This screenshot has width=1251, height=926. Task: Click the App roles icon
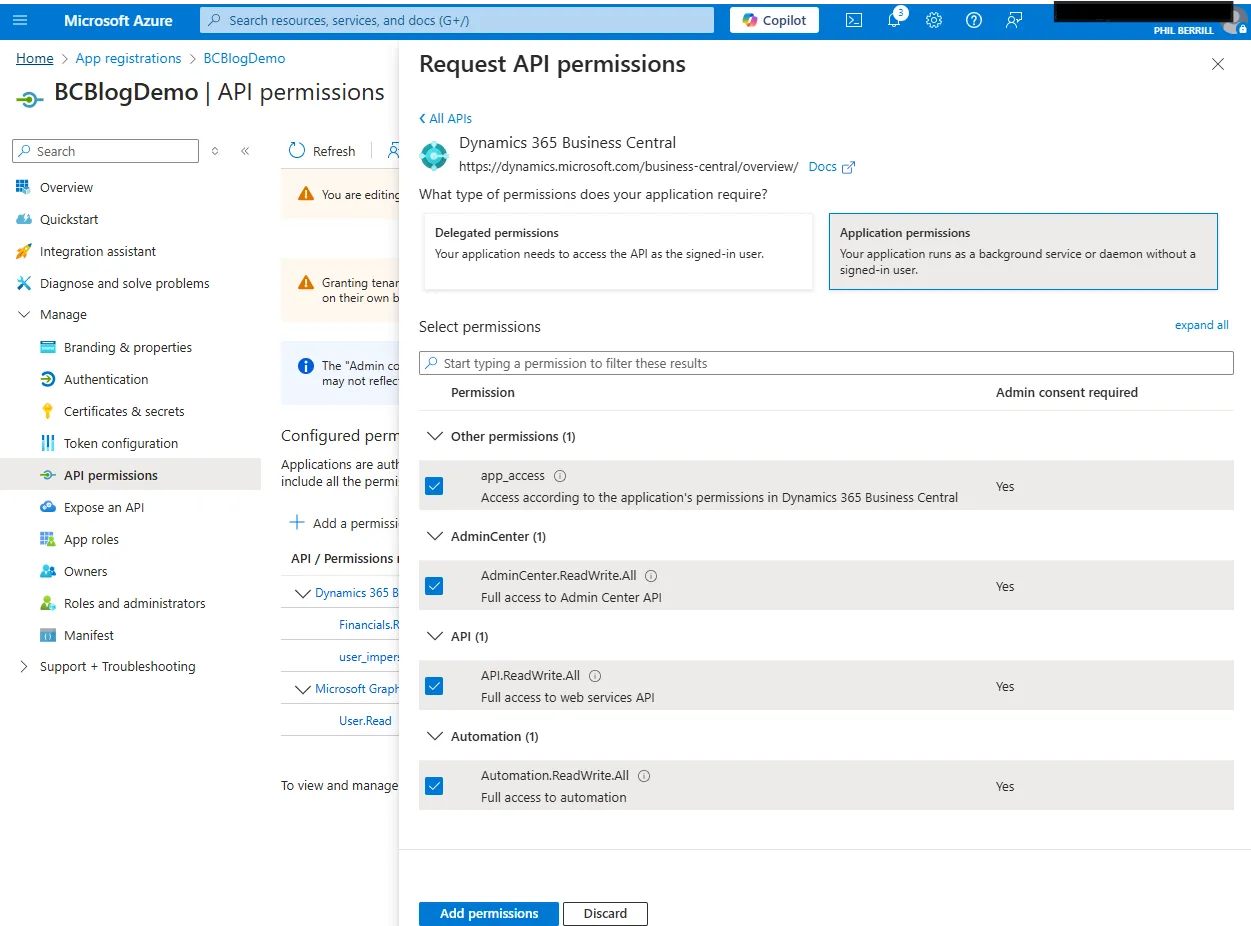[47, 539]
